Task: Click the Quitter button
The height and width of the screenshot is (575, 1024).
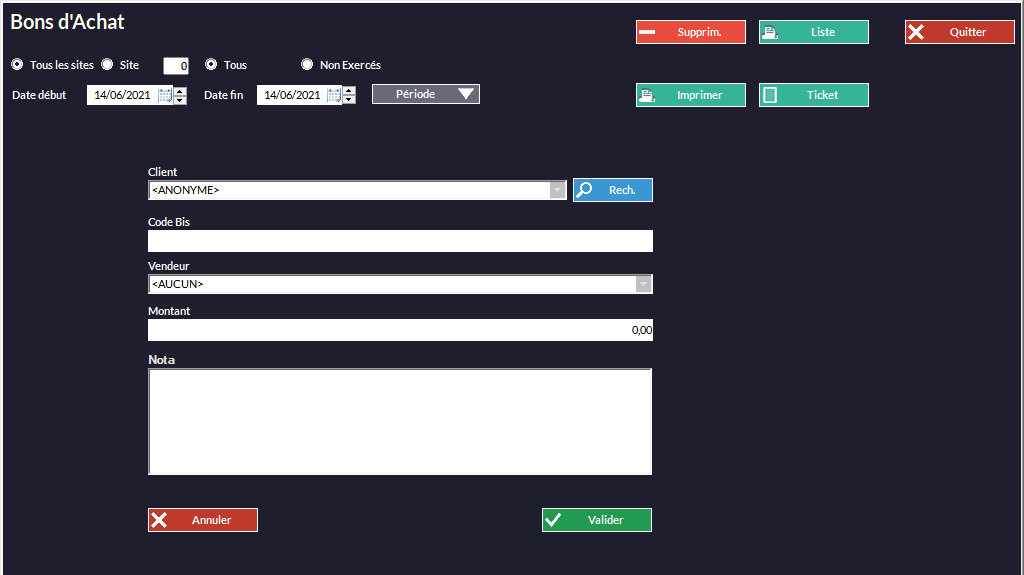Action: (x=959, y=32)
